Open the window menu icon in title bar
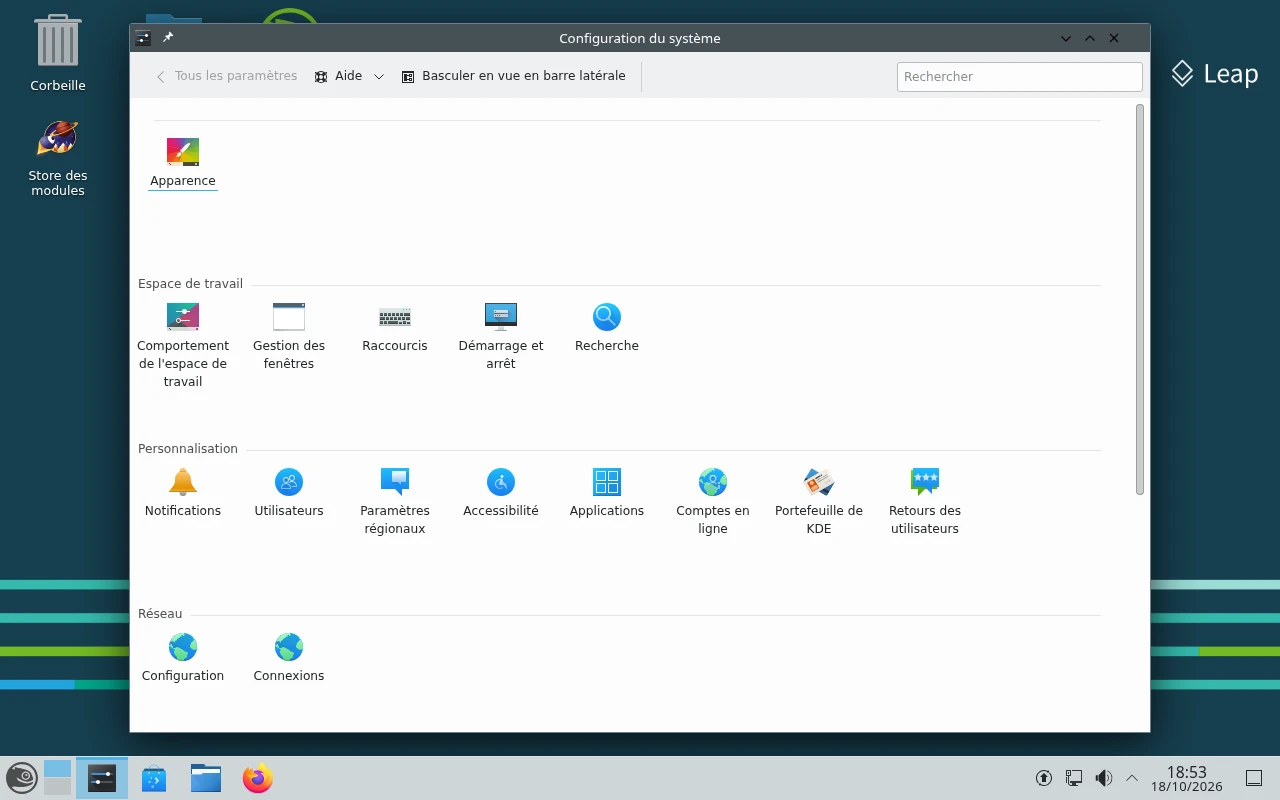This screenshot has height=800, width=1280. pyautogui.click(x=143, y=38)
